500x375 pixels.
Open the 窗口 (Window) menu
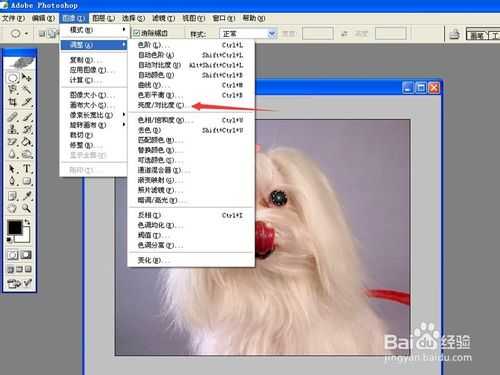click(224, 18)
